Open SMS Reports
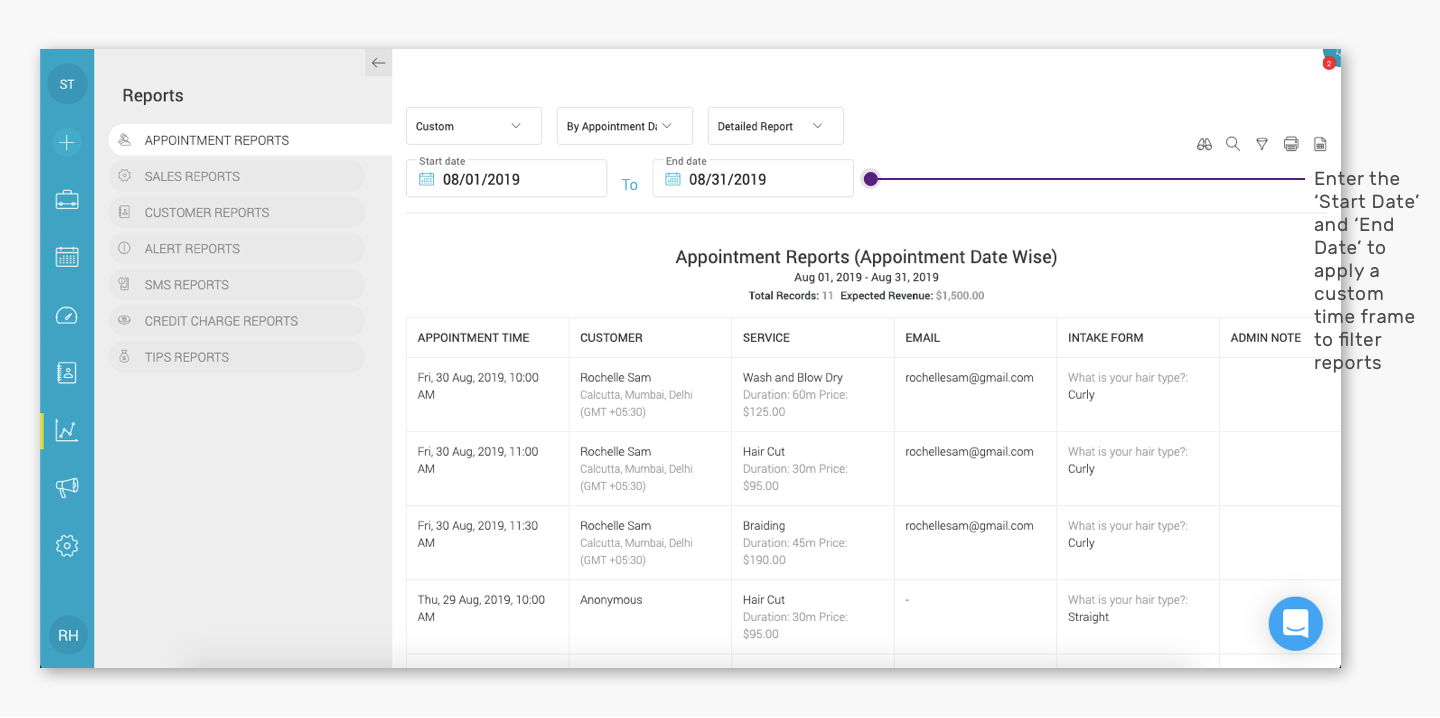The width and height of the screenshot is (1440, 718). click(237, 284)
